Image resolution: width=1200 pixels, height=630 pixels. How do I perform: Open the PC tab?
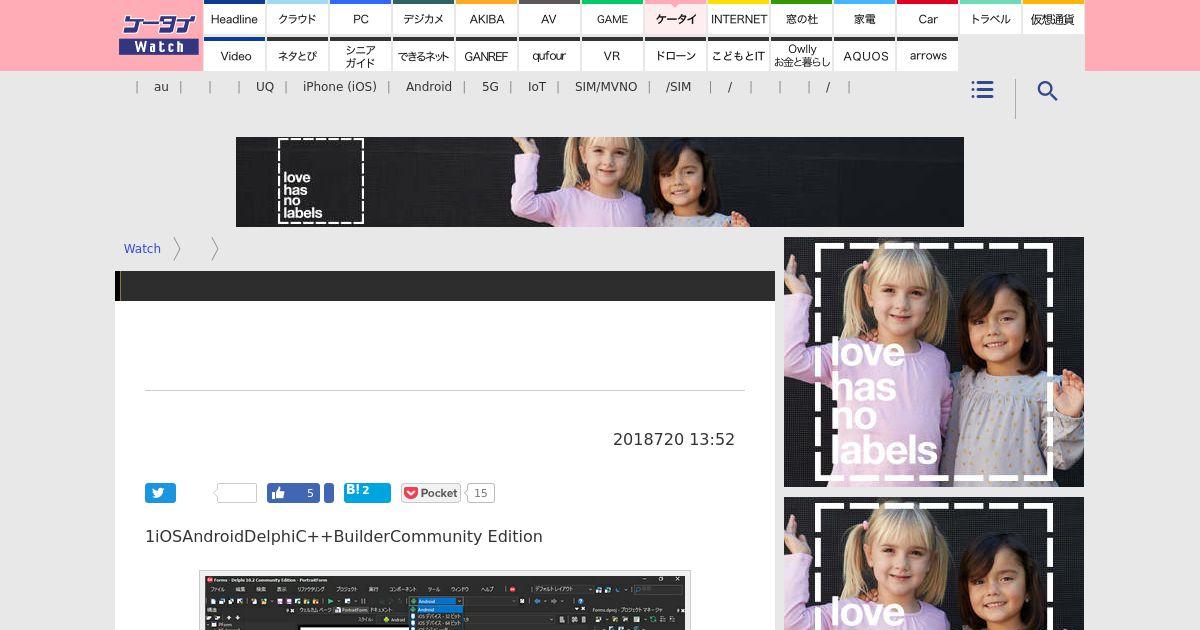pos(360,18)
